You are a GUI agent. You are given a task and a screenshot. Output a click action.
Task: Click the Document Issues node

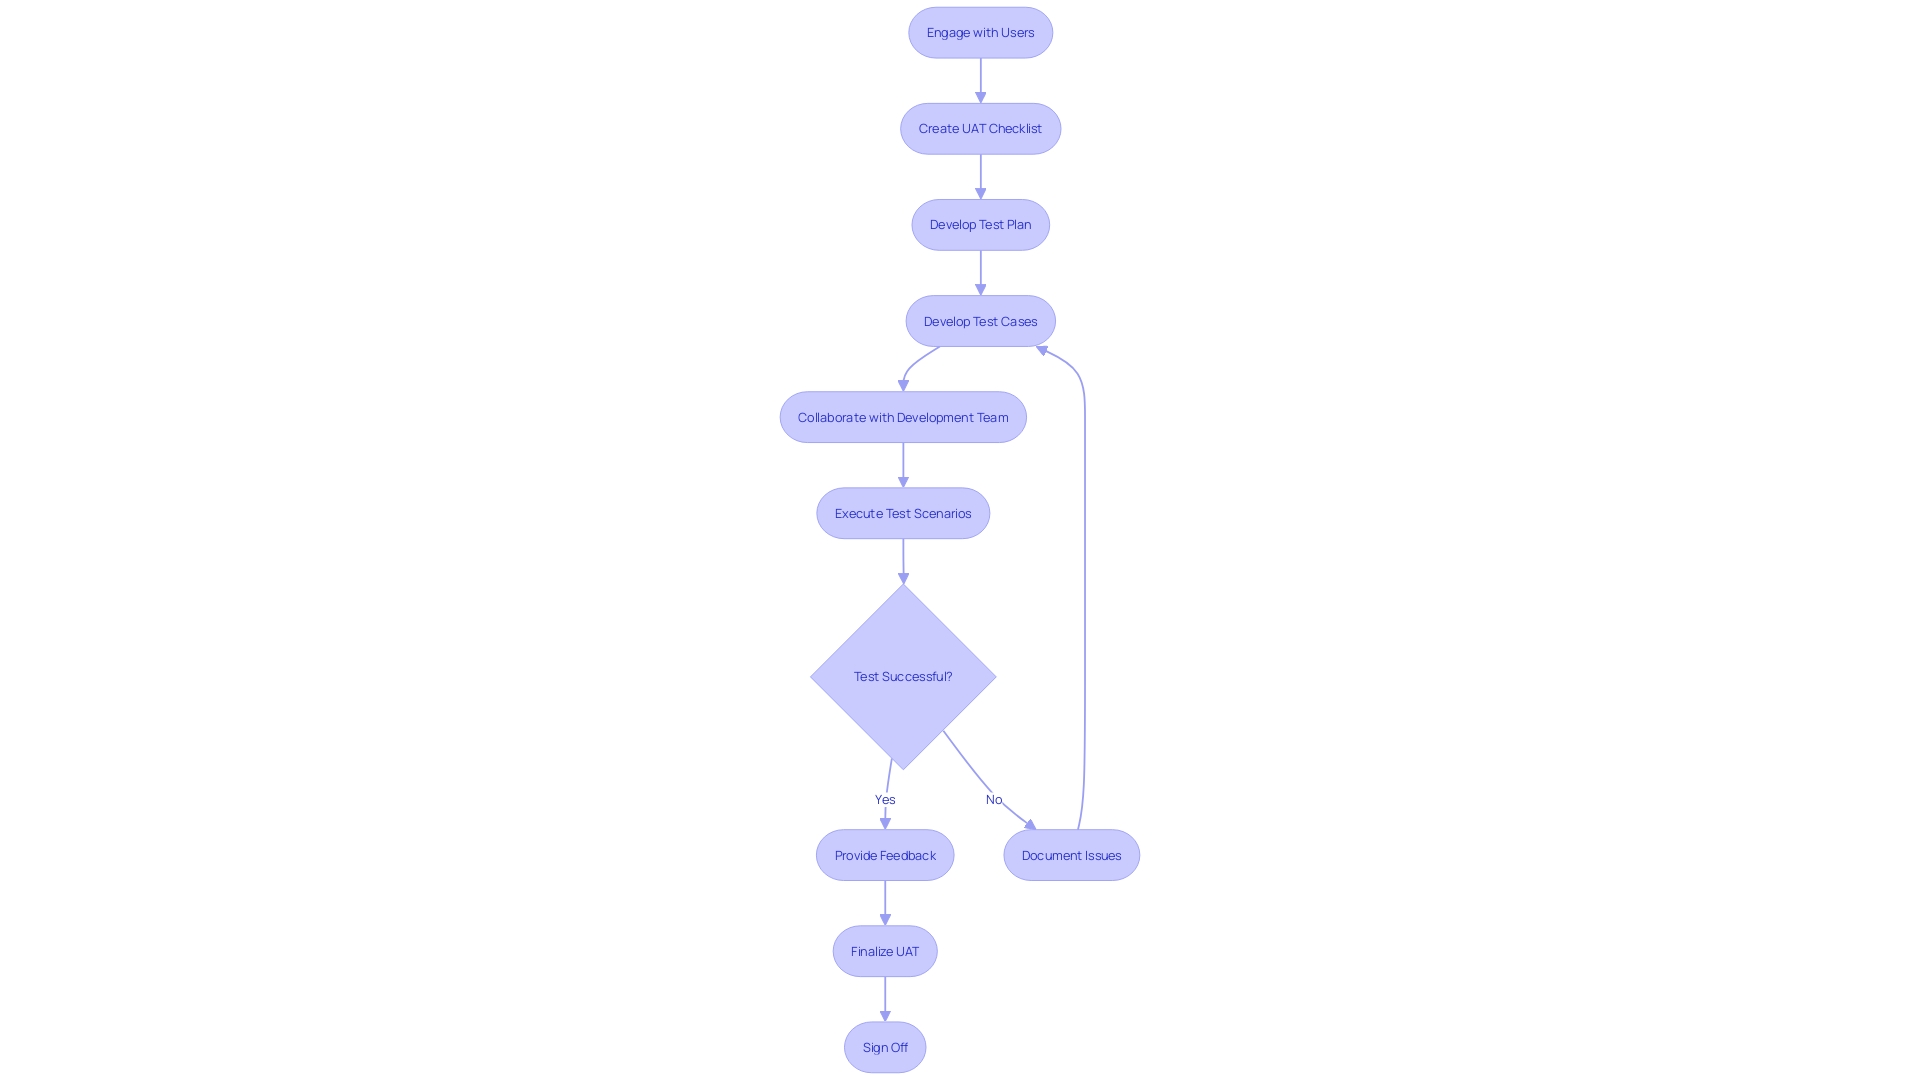coord(1071,855)
